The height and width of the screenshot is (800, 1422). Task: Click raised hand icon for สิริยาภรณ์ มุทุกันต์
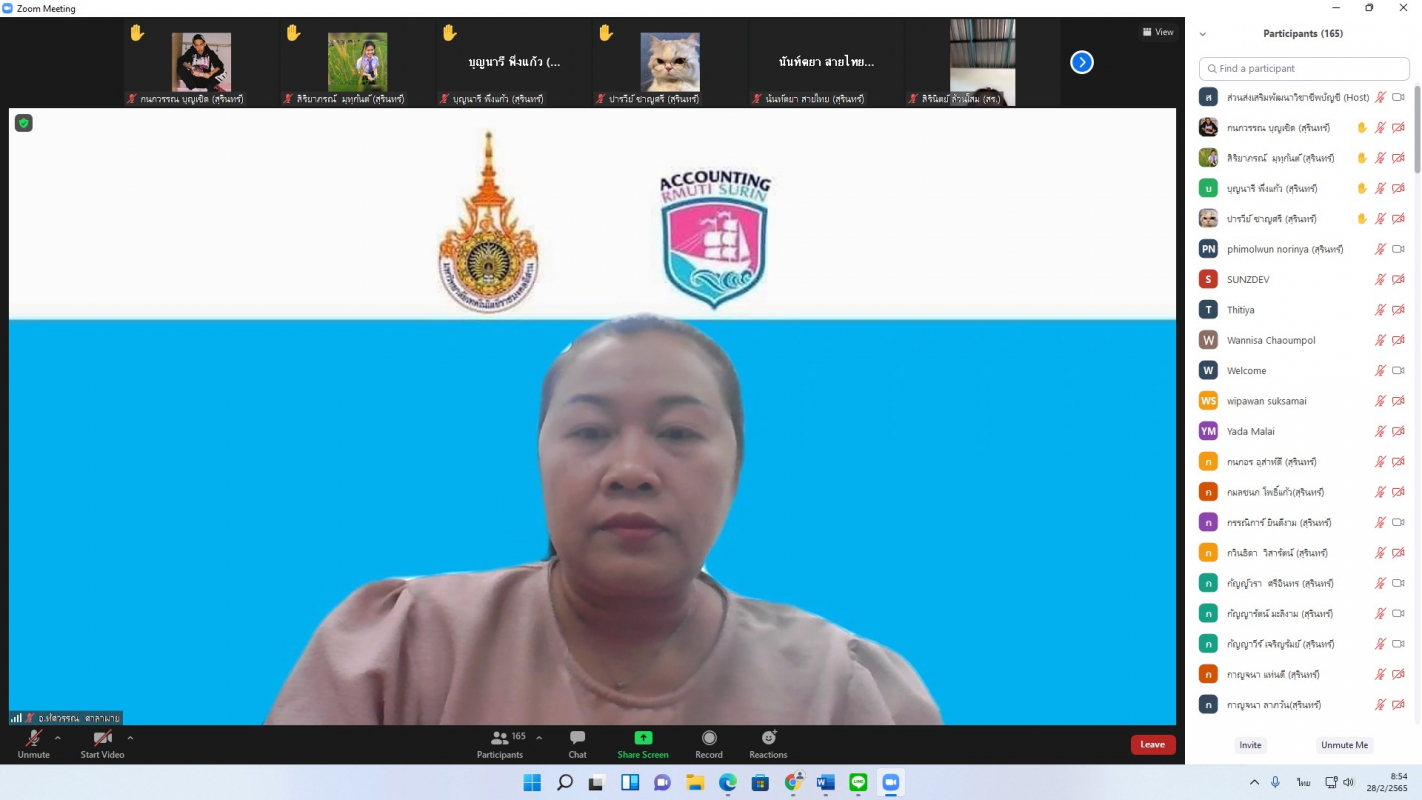[x=1361, y=158]
